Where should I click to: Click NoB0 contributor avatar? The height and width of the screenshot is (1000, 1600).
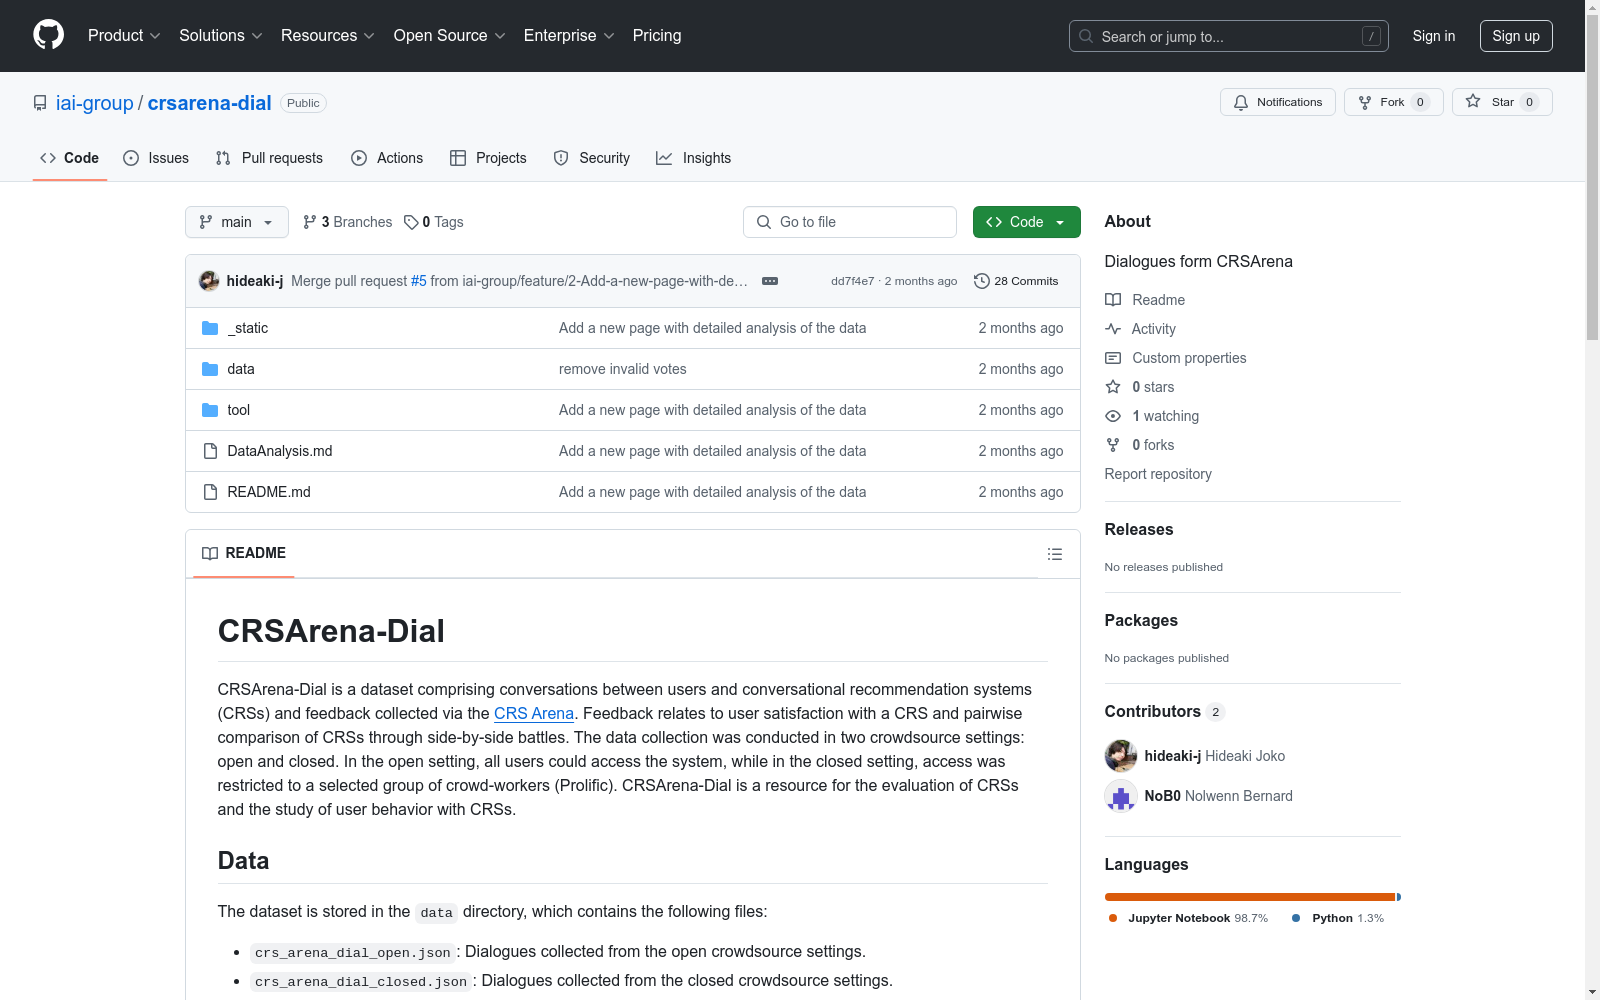[1121, 796]
